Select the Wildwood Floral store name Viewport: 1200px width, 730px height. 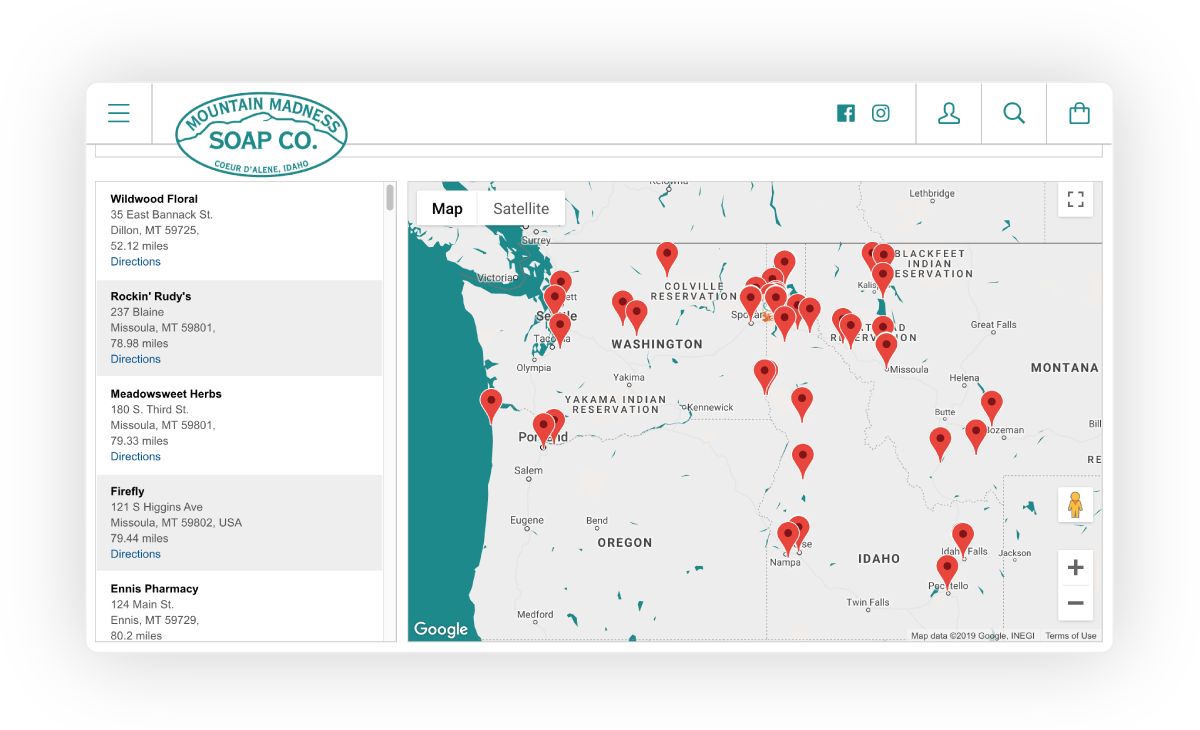(154, 199)
